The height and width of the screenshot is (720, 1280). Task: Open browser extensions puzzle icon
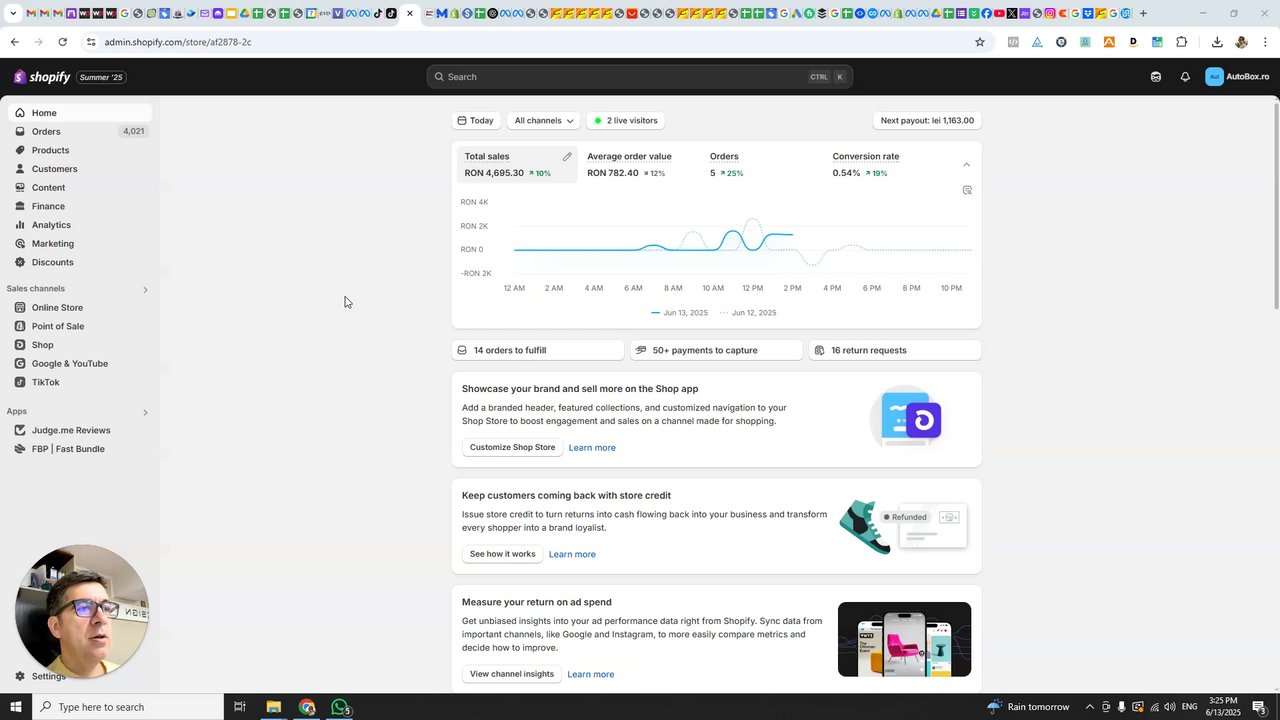click(1181, 42)
